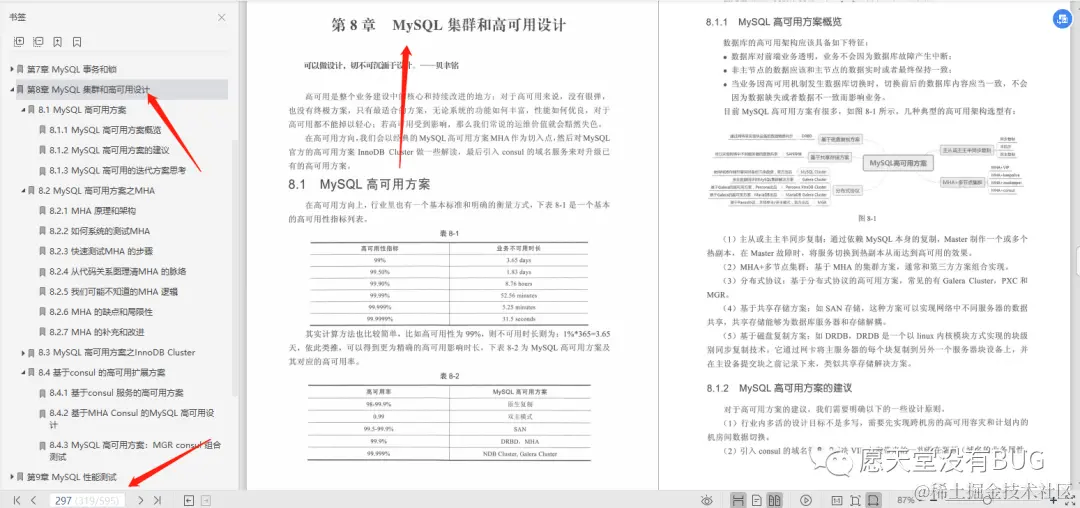Click the expand all bookmarks icon
Viewport: 1080px width, 508px height.
coord(19,41)
